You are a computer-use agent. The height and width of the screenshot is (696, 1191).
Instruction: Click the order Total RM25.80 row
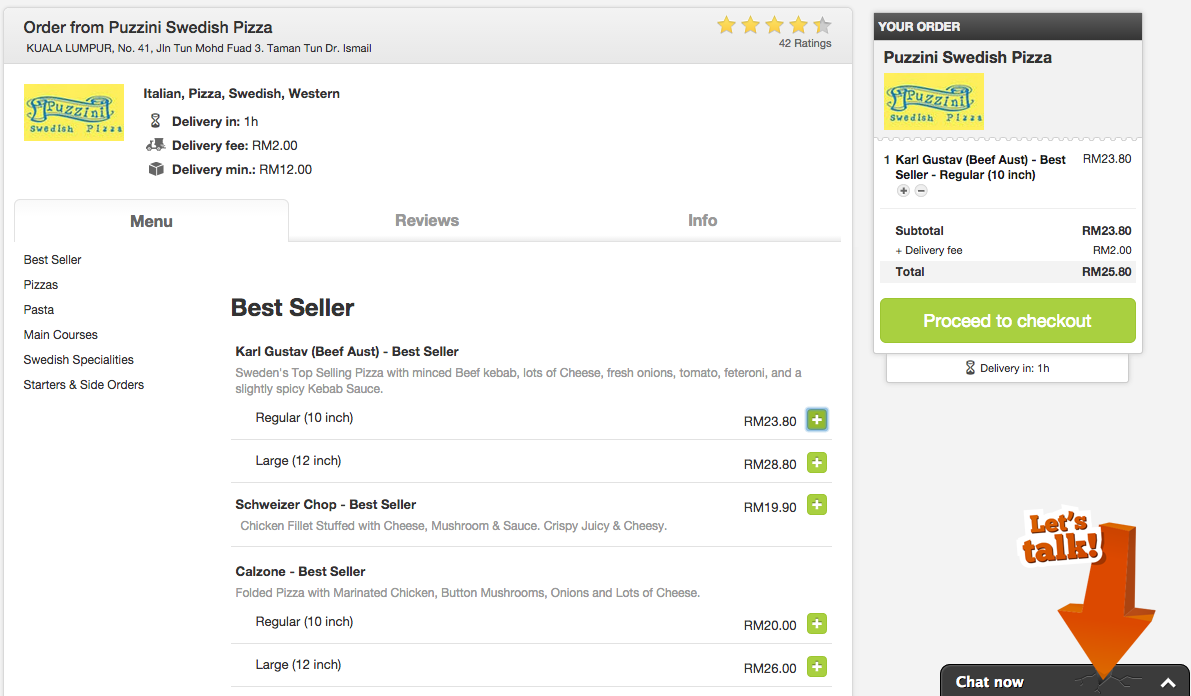pos(1008,272)
